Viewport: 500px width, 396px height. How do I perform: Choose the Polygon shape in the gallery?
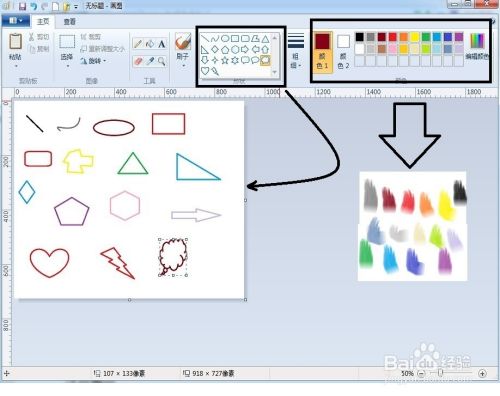coord(255,39)
